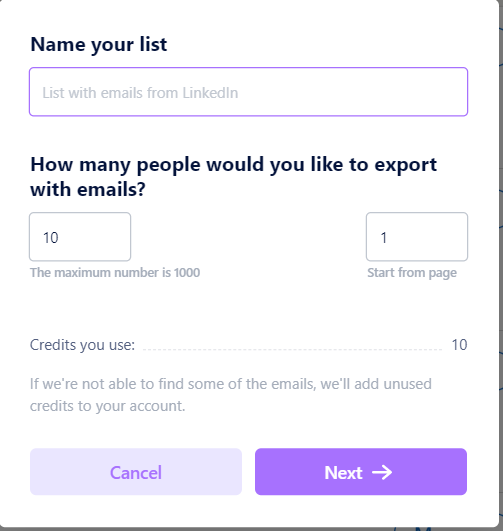The image size is (503, 531).
Task: Click the word 'Next' on purple button
Action: pos(343,473)
